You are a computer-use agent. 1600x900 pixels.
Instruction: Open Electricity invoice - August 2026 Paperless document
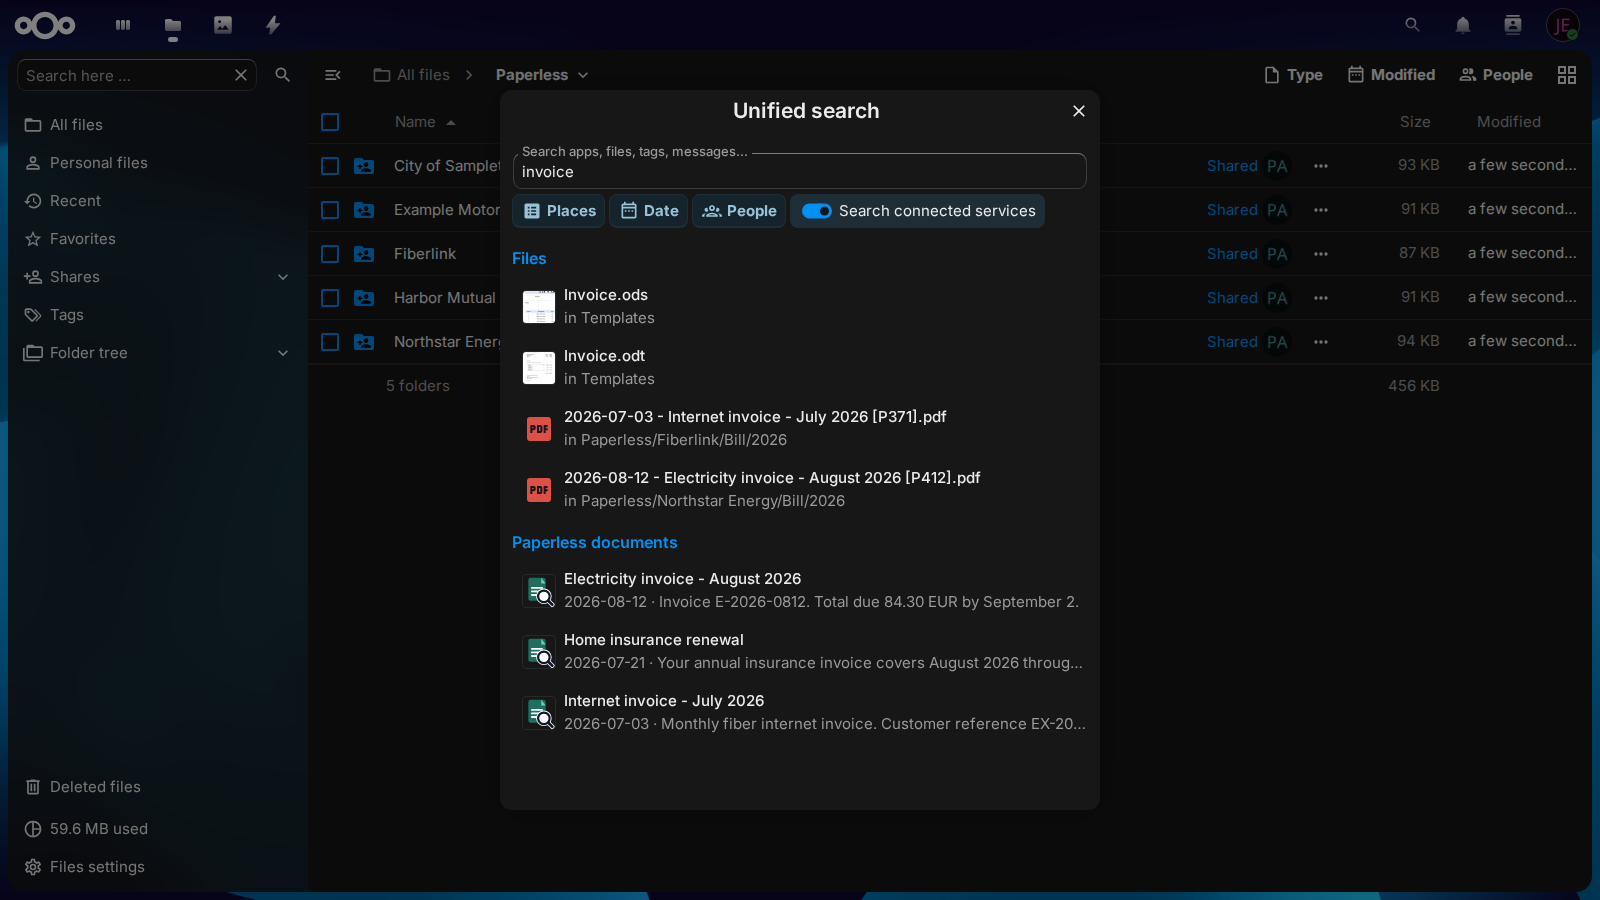800,591
